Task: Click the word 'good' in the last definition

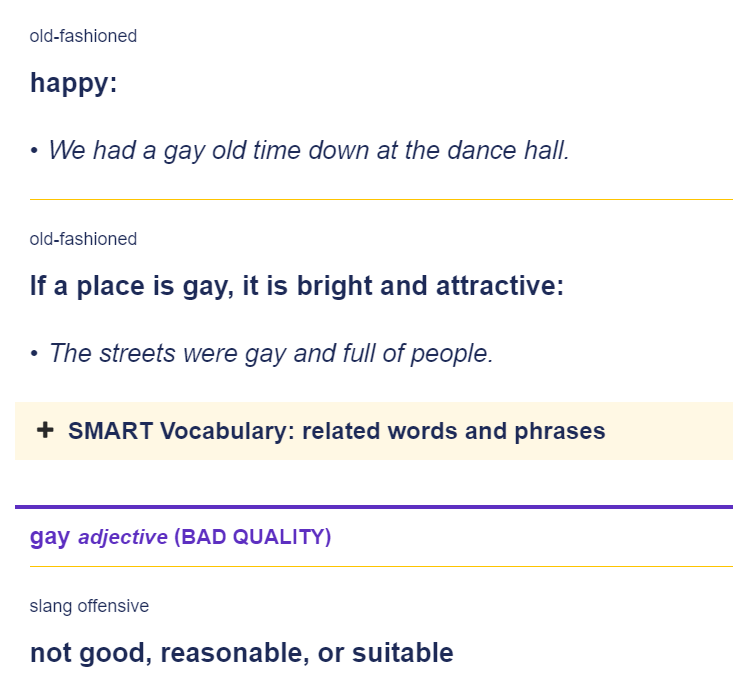Action: click(x=115, y=653)
